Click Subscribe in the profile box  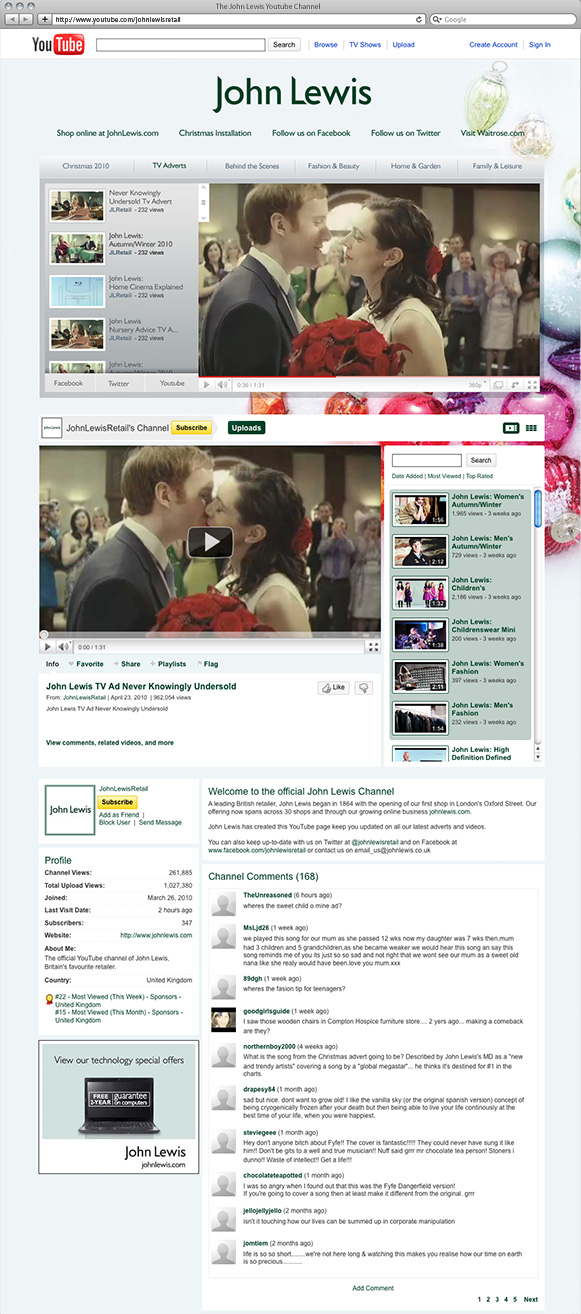118,802
